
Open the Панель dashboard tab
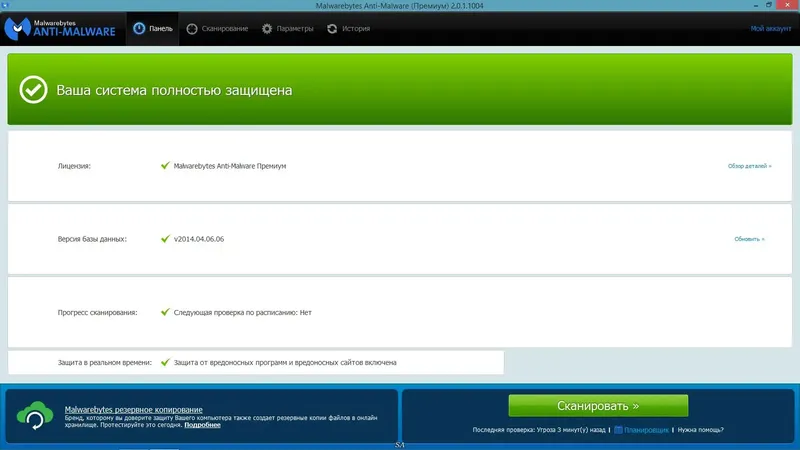tap(153, 29)
